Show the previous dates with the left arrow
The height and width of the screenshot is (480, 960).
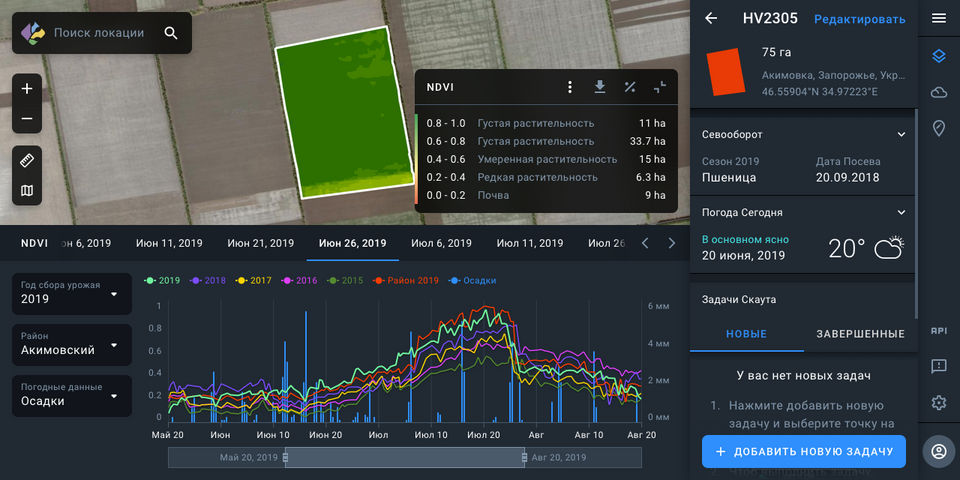[x=645, y=243]
